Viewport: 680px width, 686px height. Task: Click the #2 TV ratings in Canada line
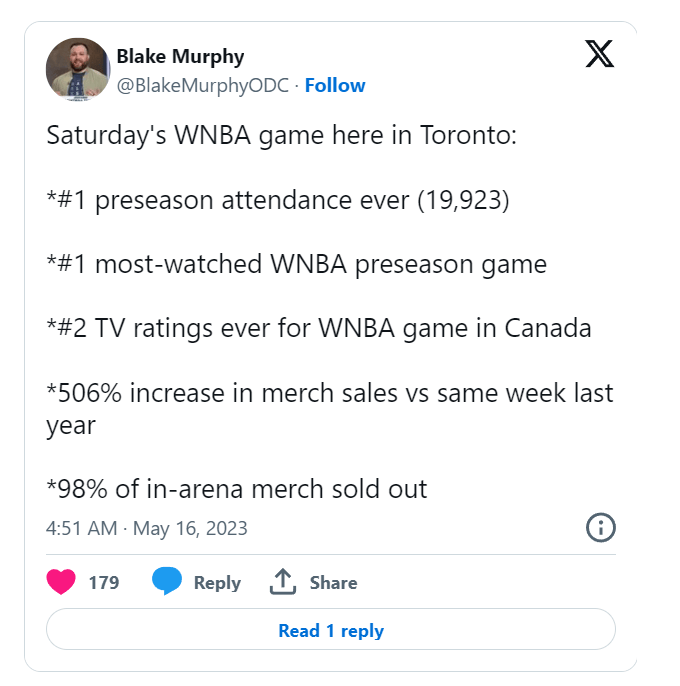pos(319,328)
